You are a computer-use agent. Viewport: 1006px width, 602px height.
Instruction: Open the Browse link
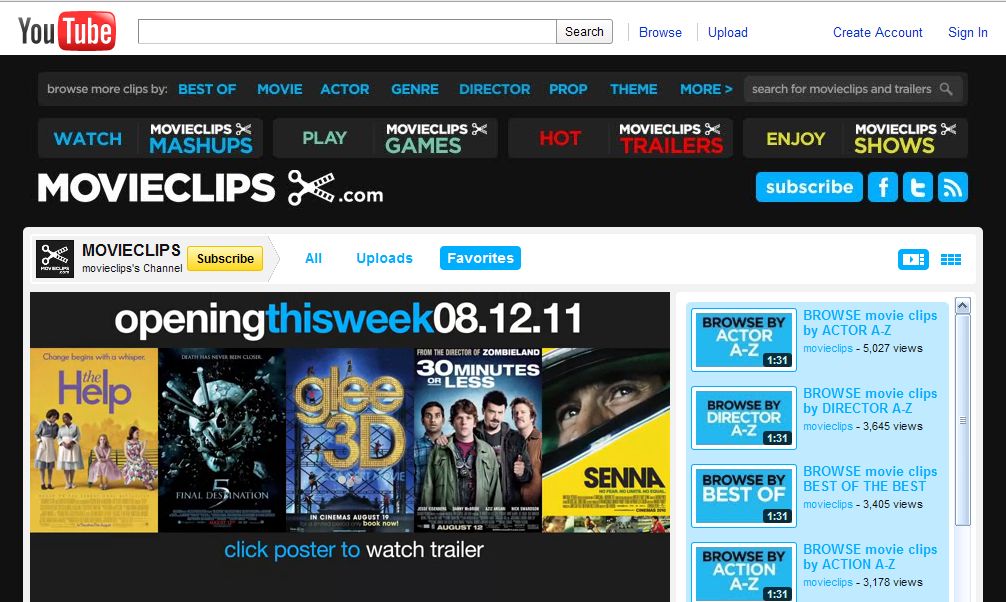[x=660, y=32]
